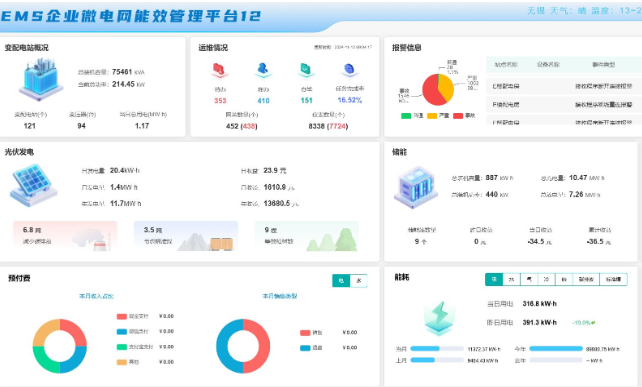Image resolution: width=642 pixels, height=387 pixels.
Task: Click the 当日用电 316.8 kW·h value
Action: click(x=540, y=303)
